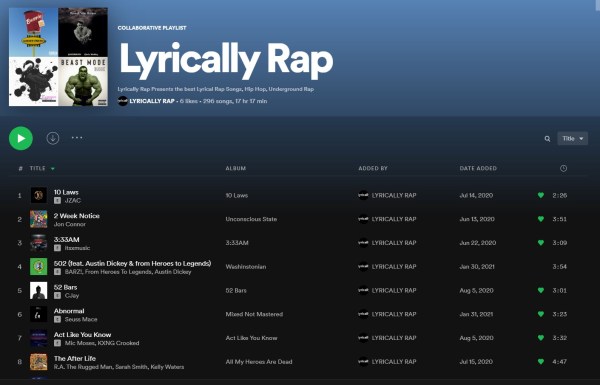Select 2 Week Notice album art
The image size is (600, 385).
coord(39,219)
